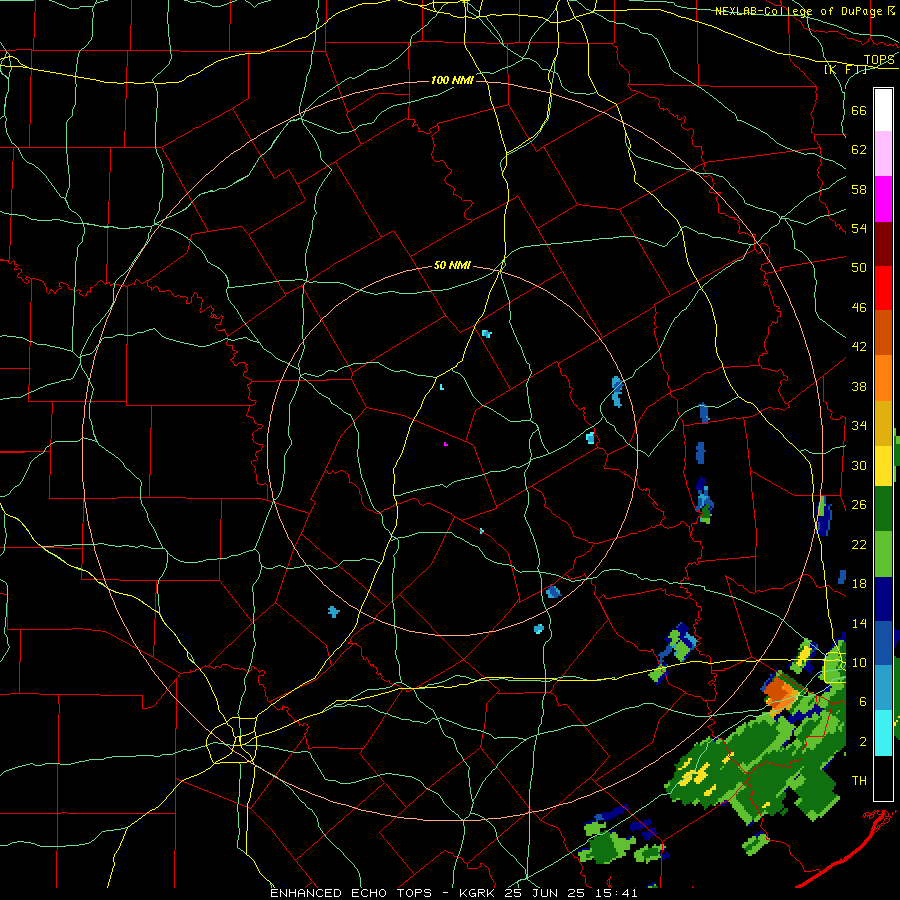Pick the dark green legend swatch
900x900 pixels.
pos(883,510)
